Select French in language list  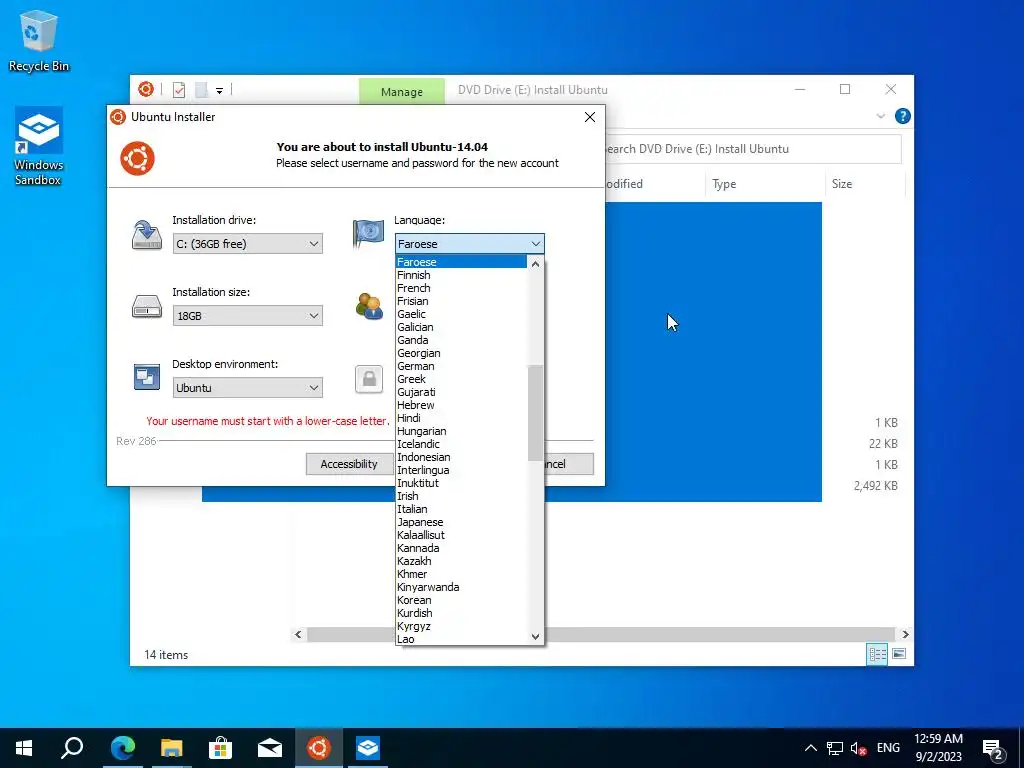click(461, 288)
